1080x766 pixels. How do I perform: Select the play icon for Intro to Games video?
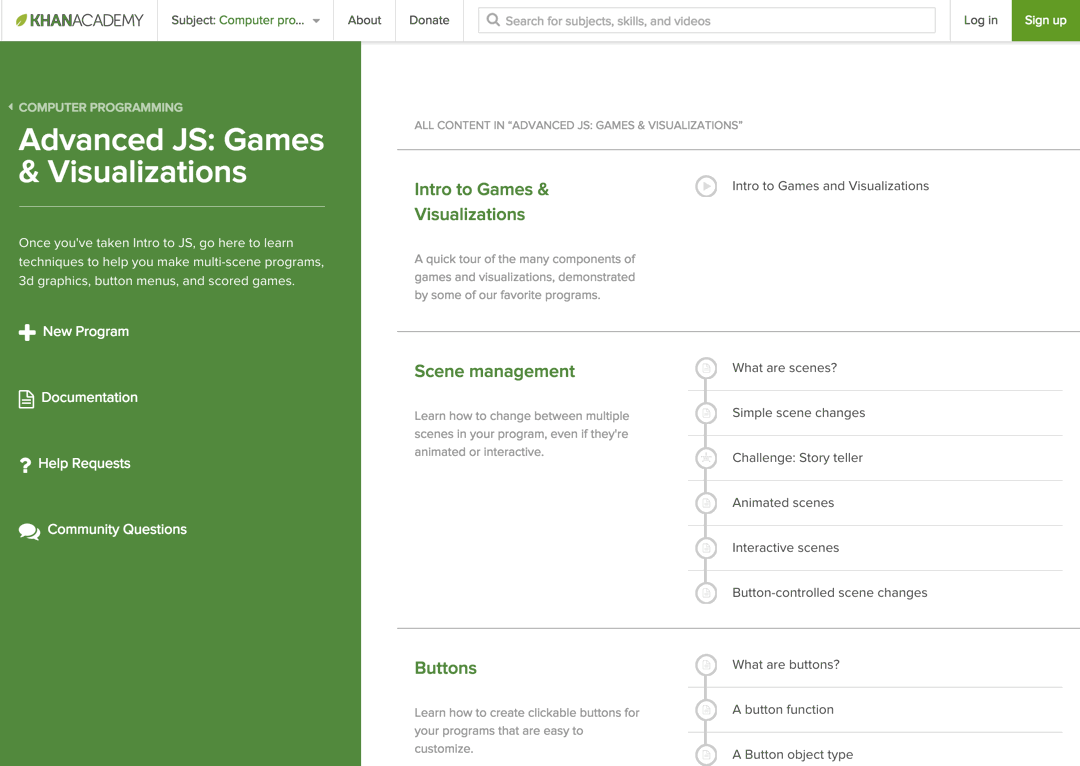[706, 186]
